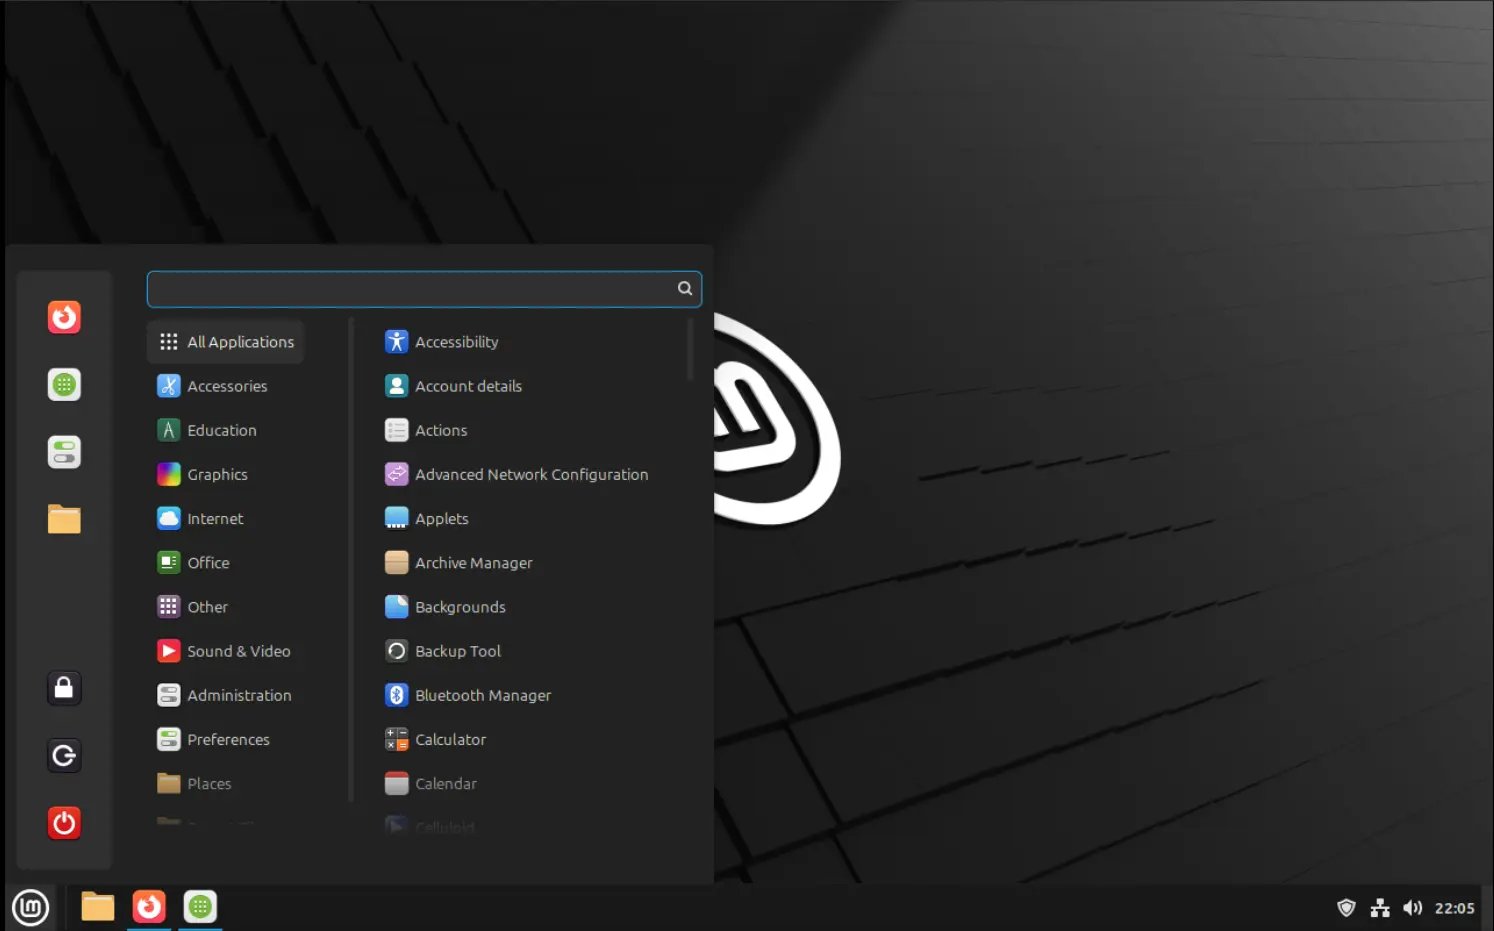Click inside the application search field
The height and width of the screenshot is (931, 1494).
click(x=414, y=288)
